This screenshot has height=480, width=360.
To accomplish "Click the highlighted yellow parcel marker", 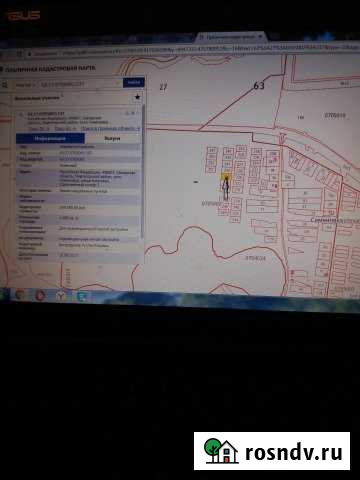I will coord(226,177).
